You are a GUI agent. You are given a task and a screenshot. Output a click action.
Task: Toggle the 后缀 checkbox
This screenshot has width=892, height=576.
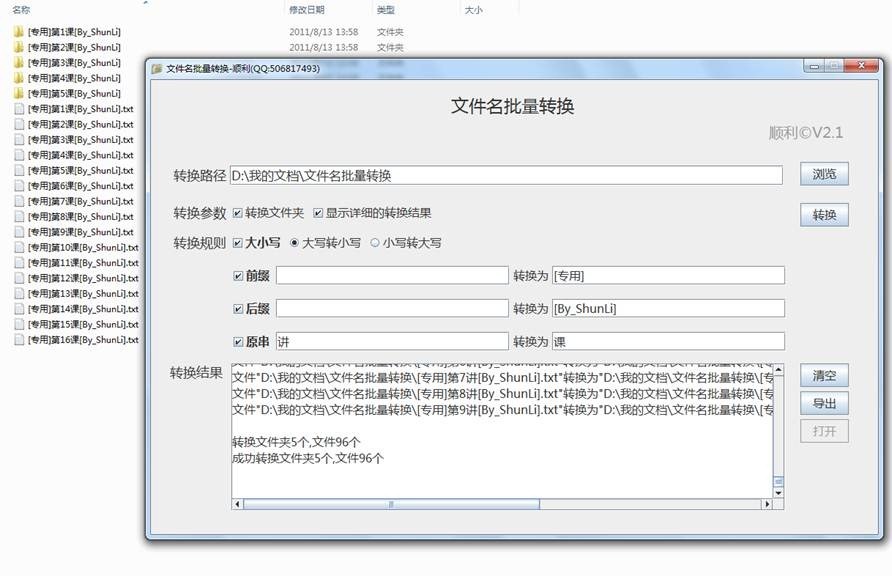pos(238,309)
